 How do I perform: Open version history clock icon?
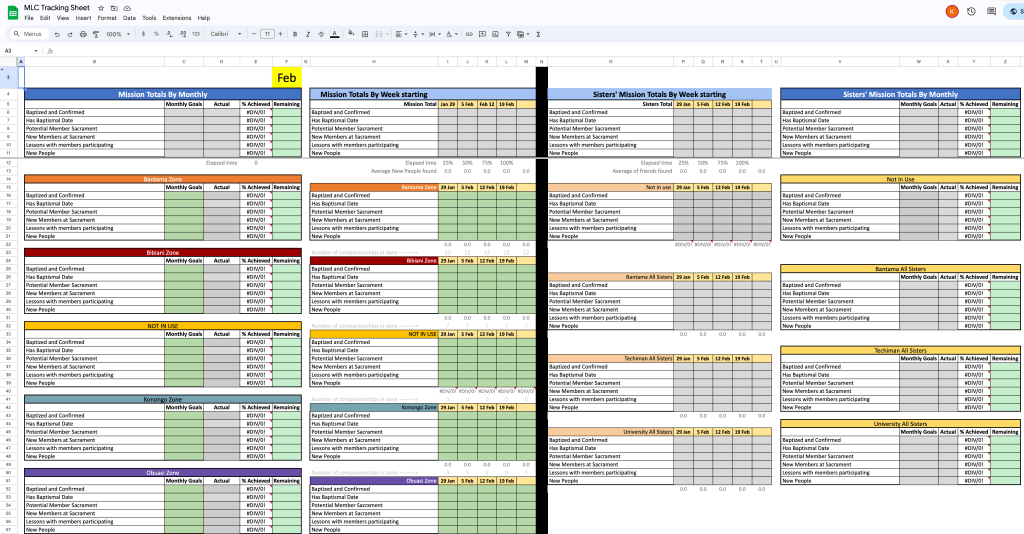(x=971, y=11)
